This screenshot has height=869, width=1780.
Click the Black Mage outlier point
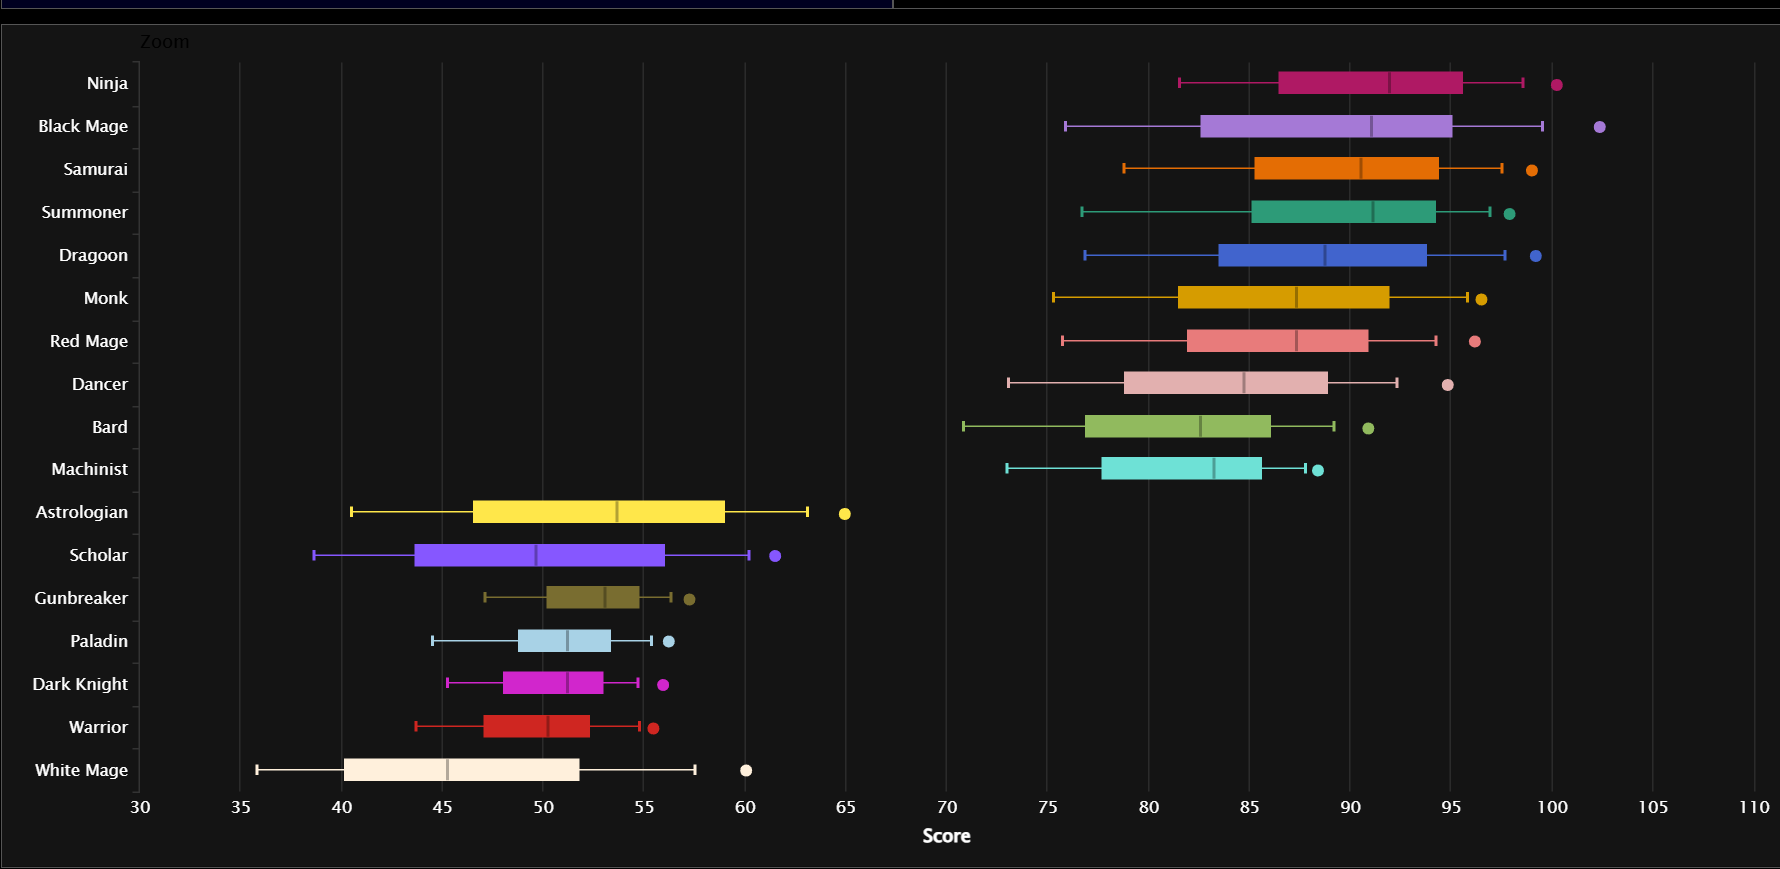coord(1599,127)
